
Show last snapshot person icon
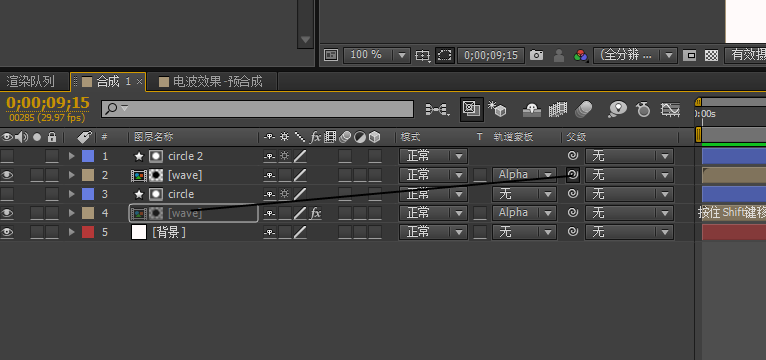click(x=559, y=55)
